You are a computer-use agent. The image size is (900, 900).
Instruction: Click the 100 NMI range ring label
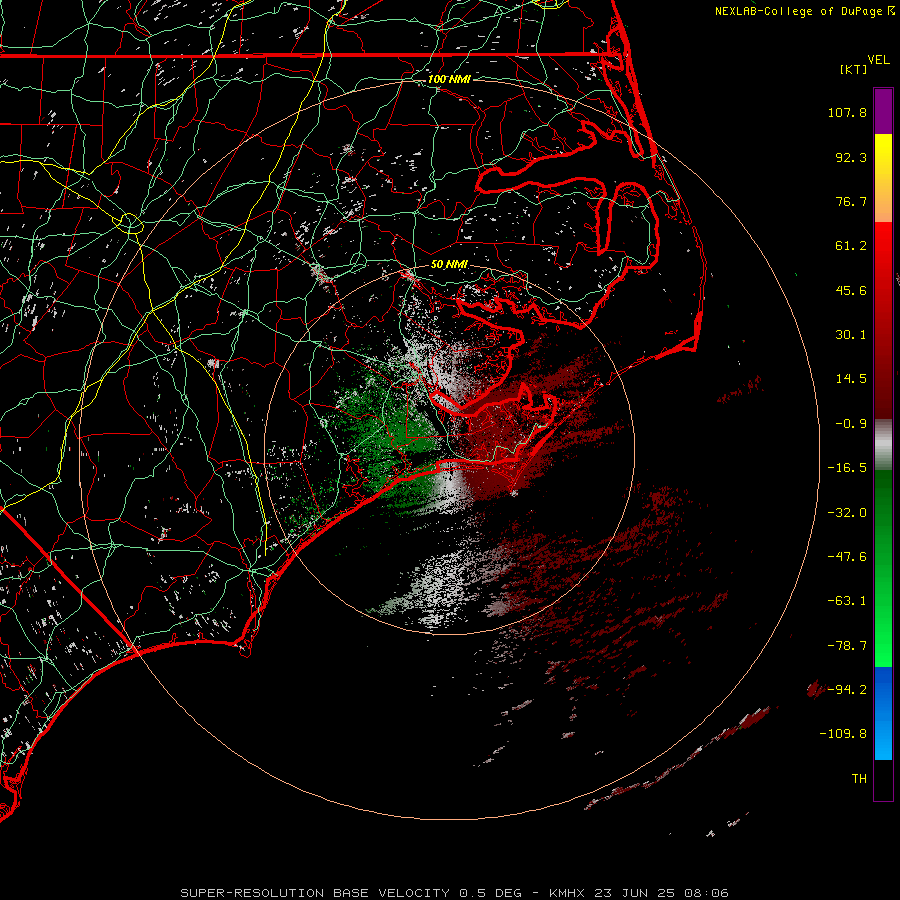coord(449,79)
